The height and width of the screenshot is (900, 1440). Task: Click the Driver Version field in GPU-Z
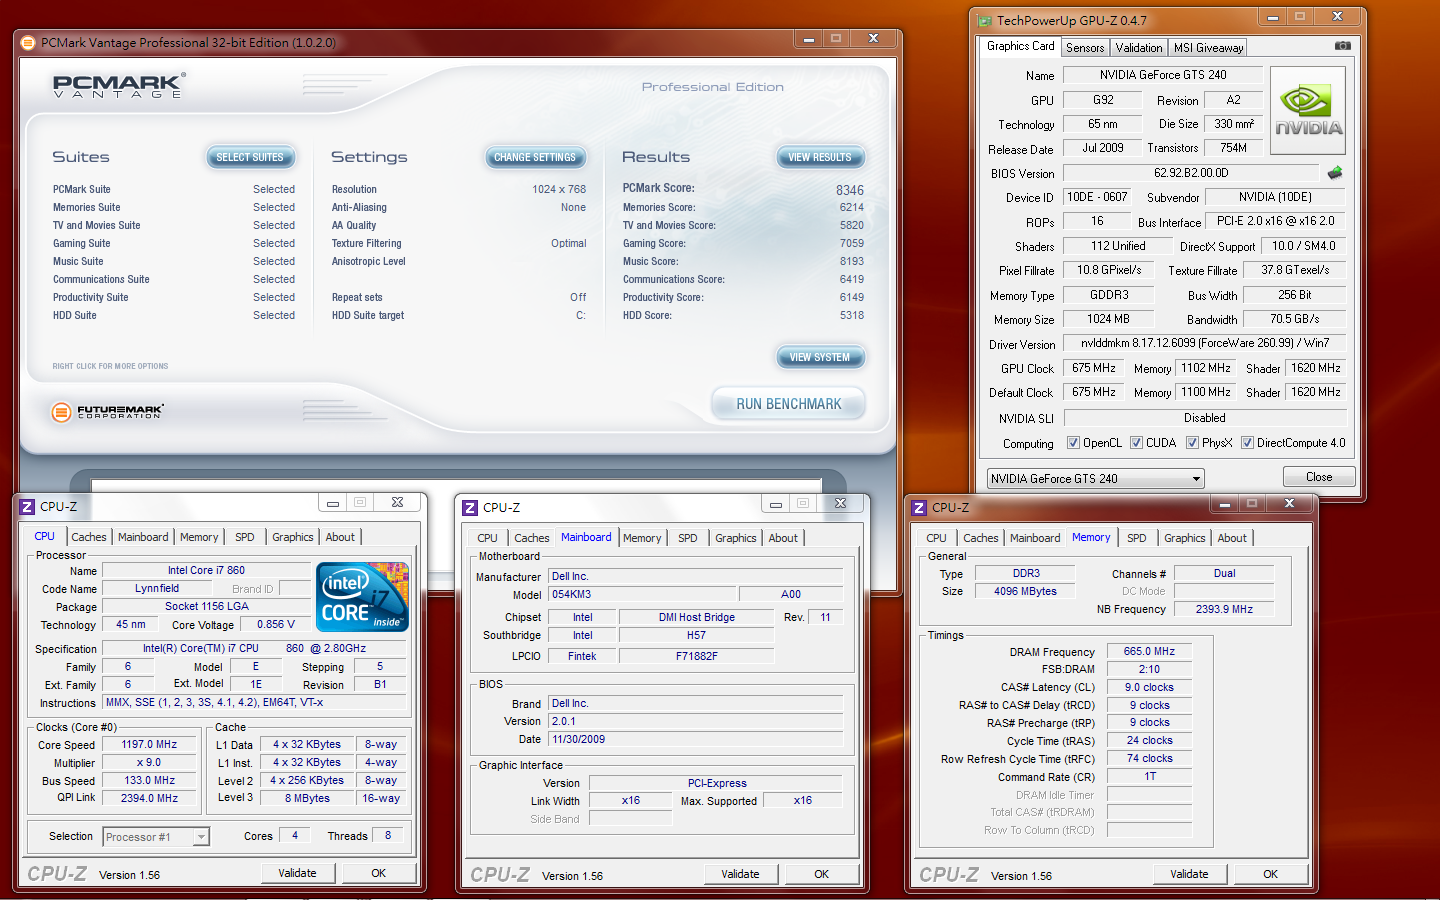coord(1205,343)
